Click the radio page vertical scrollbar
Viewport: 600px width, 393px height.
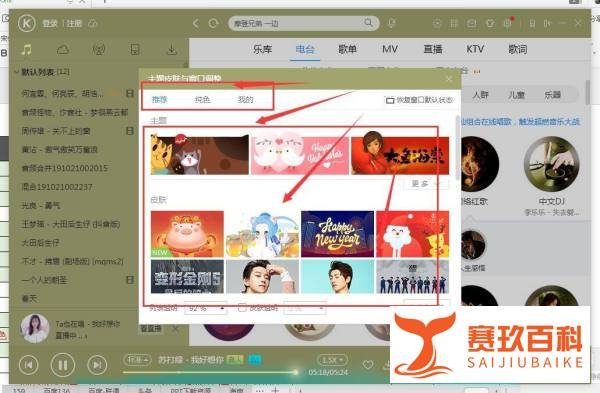tap(588, 92)
